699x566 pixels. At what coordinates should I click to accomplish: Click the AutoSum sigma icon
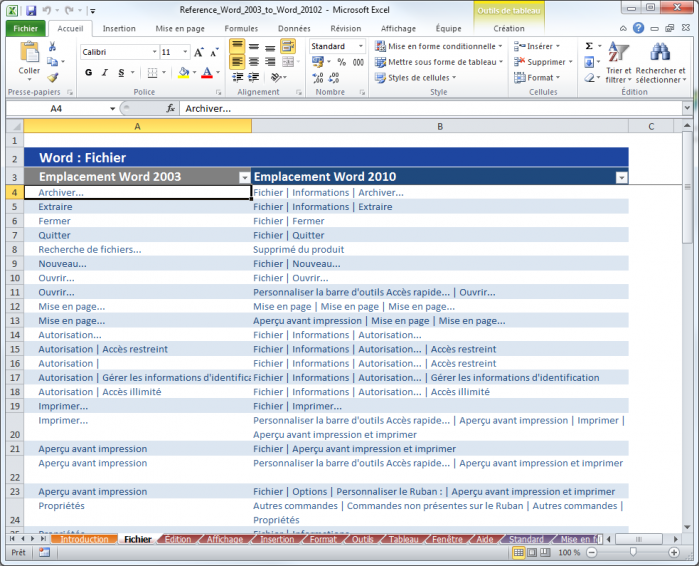(589, 46)
